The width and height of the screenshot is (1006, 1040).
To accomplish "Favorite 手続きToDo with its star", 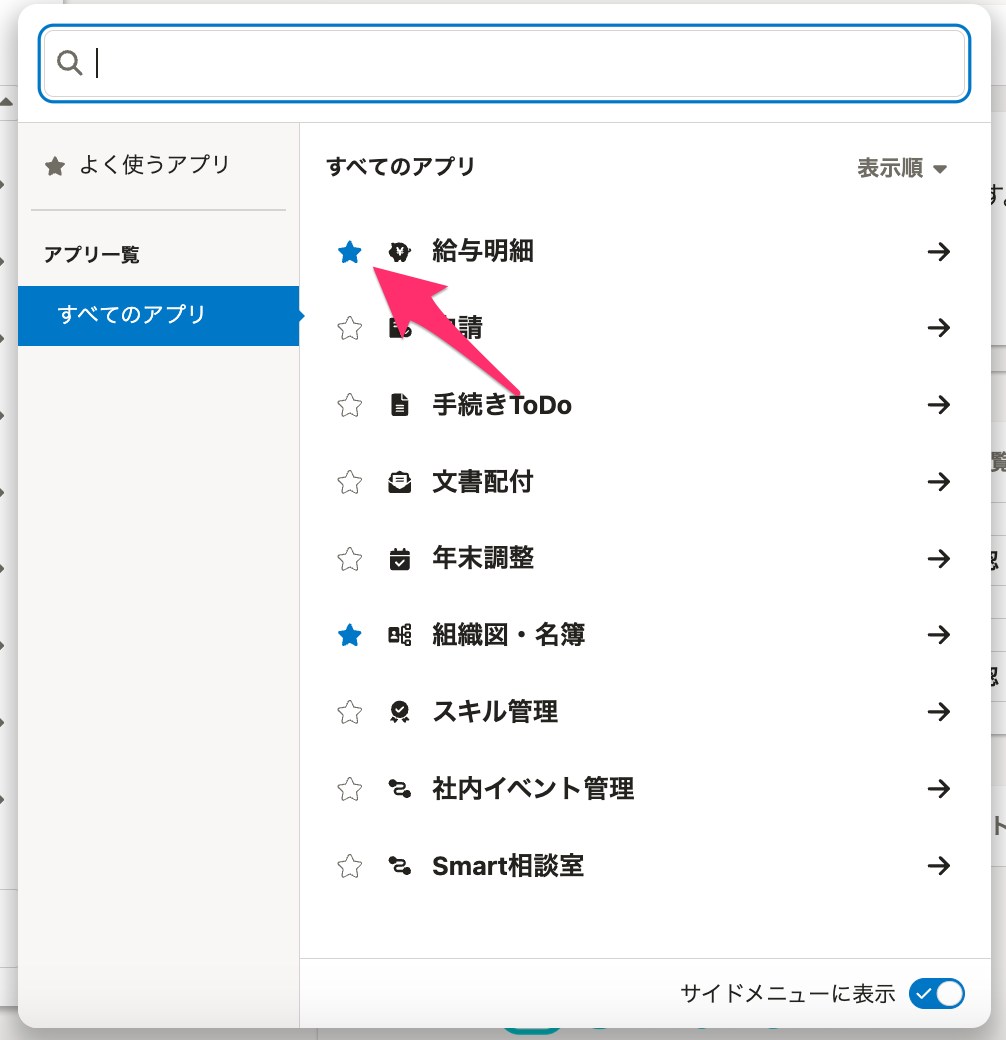I will [349, 405].
